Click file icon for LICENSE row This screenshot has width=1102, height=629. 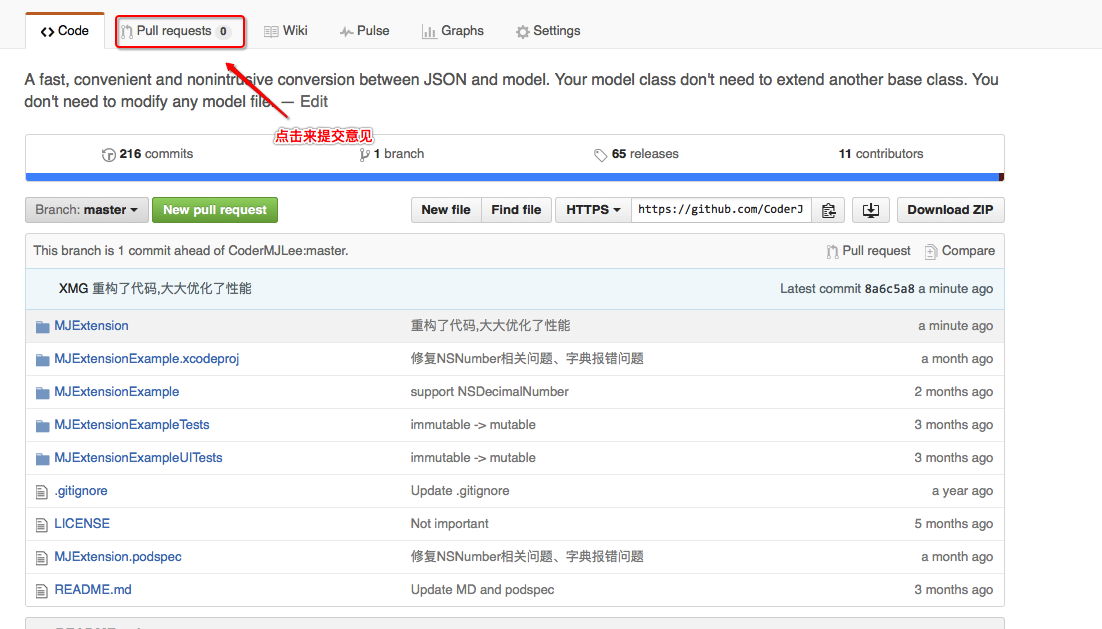click(x=41, y=525)
